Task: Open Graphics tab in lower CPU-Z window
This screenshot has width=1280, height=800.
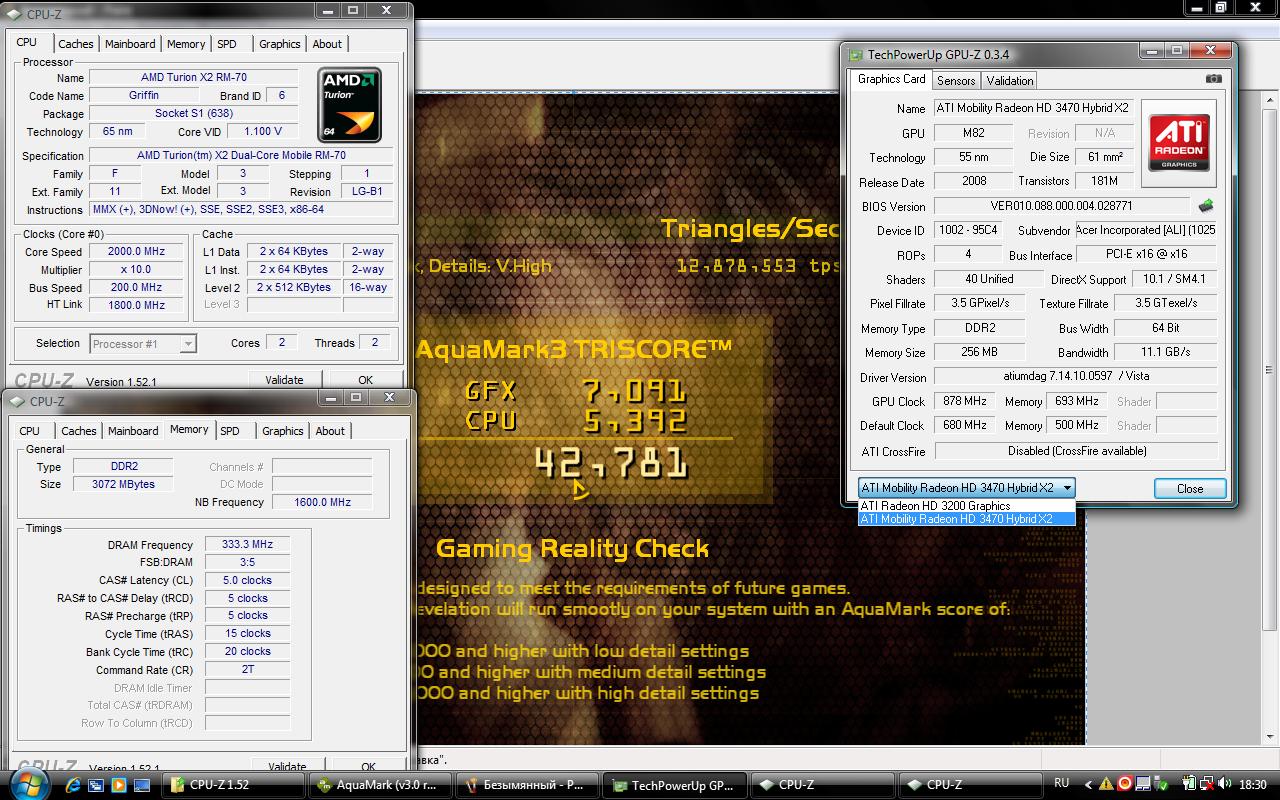Action: [283, 431]
